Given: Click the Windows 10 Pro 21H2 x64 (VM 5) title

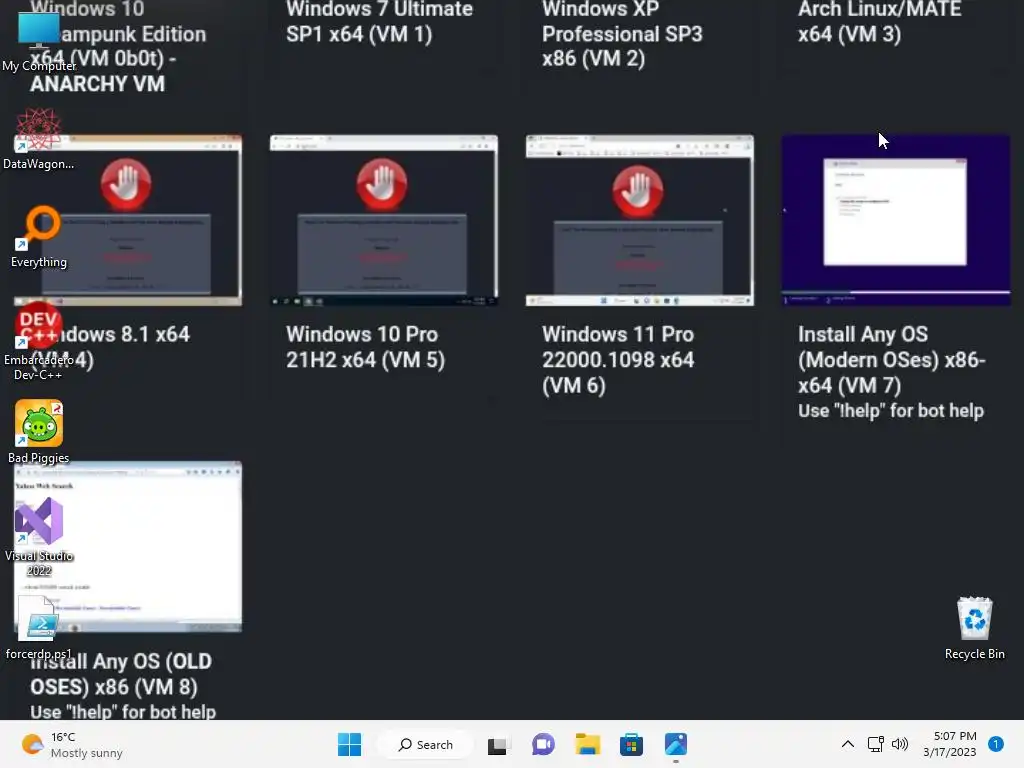Looking at the screenshot, I should tap(366, 347).
